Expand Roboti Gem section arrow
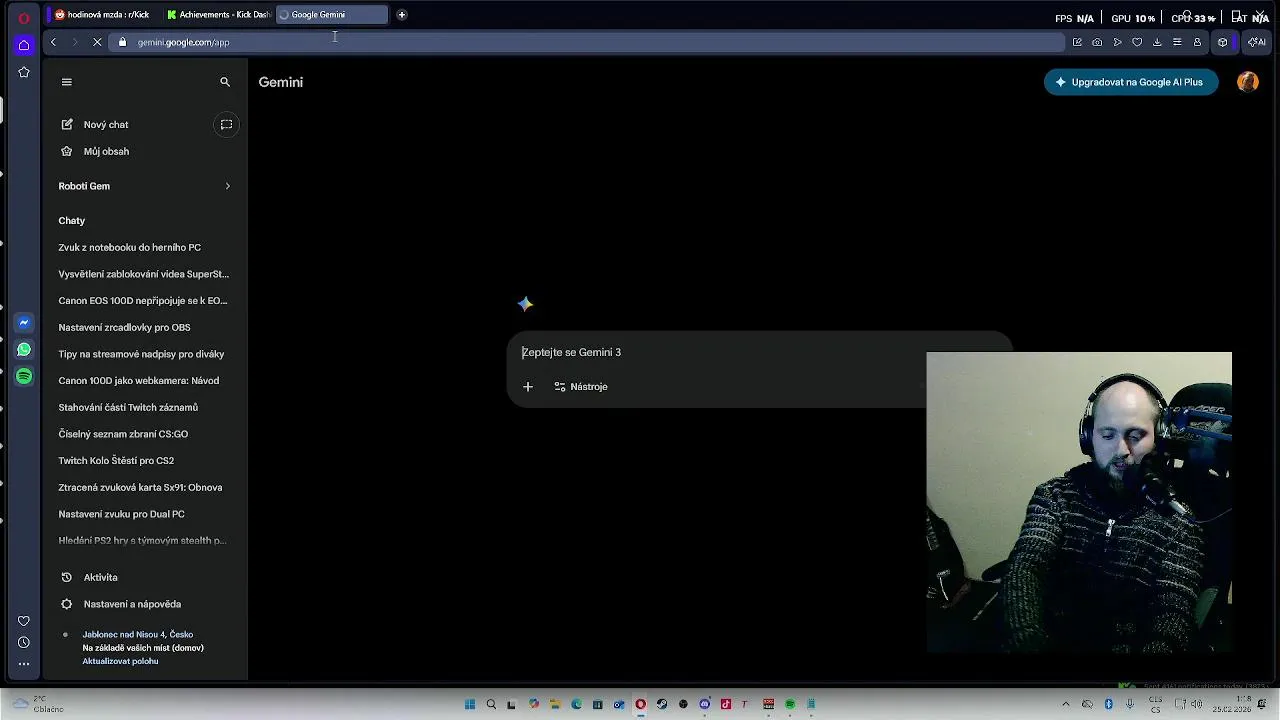1280x720 pixels. (227, 186)
